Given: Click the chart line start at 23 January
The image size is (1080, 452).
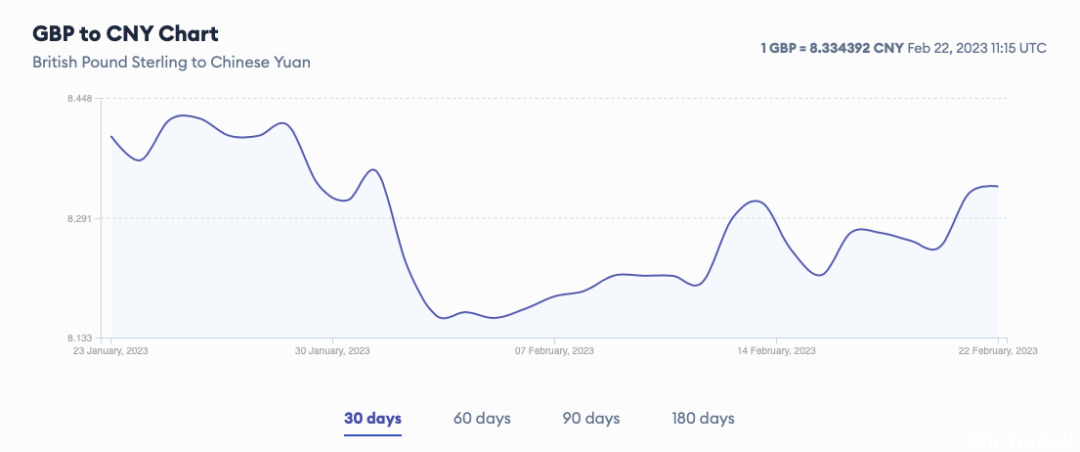Looking at the screenshot, I should 112,136.
